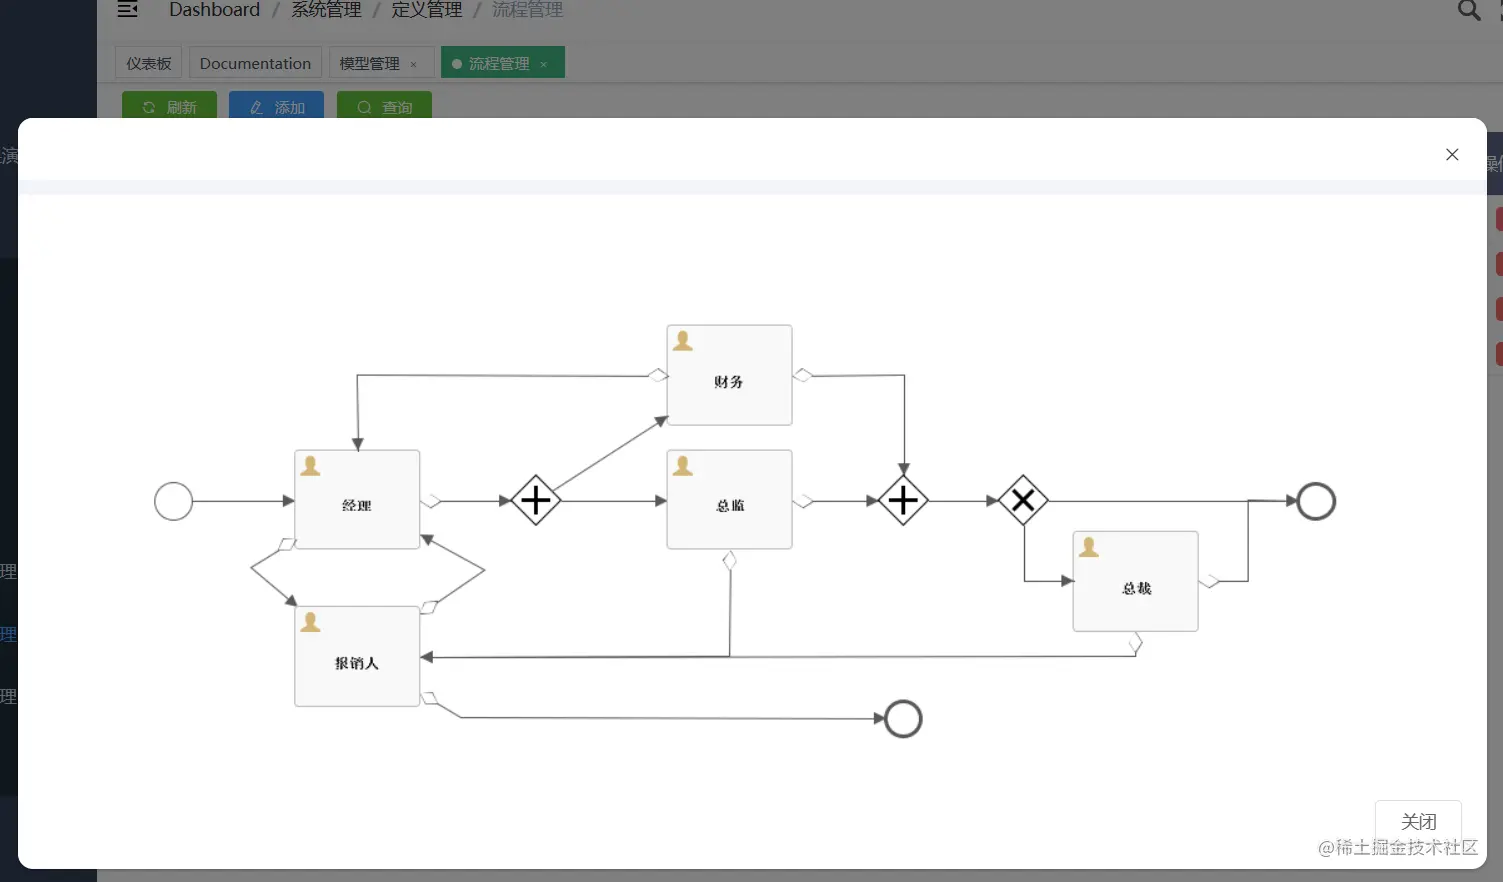Click the 关闭 button
The image size is (1503, 882).
click(x=1418, y=822)
